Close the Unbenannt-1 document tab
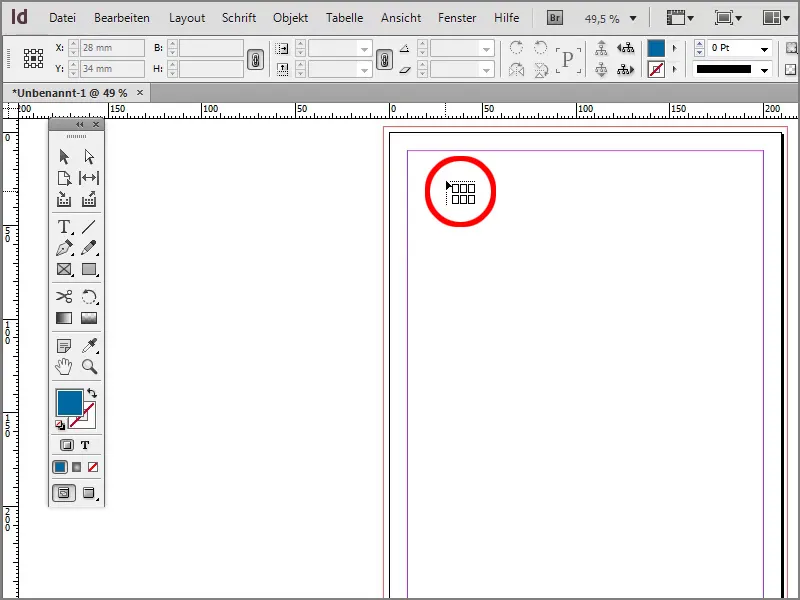 coord(140,93)
